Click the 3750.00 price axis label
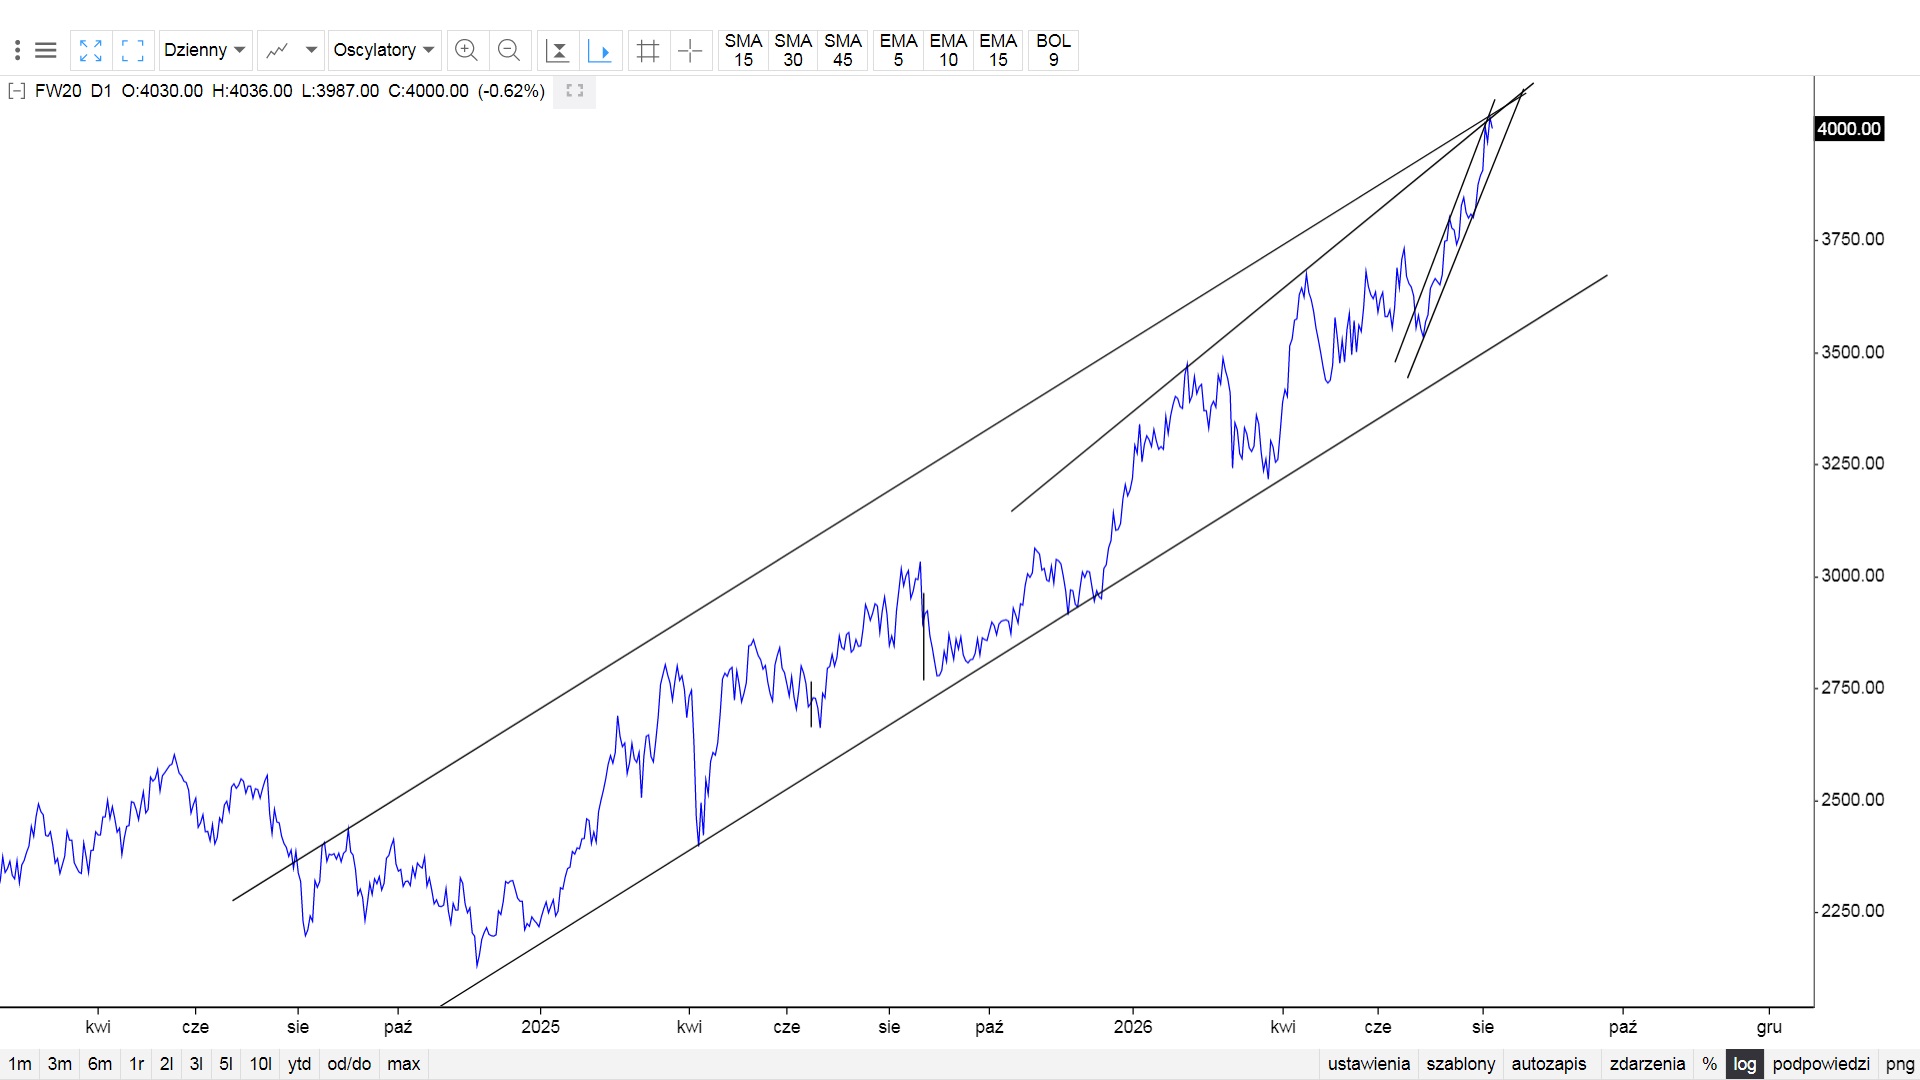Image resolution: width=1920 pixels, height=1080 pixels. click(1853, 239)
